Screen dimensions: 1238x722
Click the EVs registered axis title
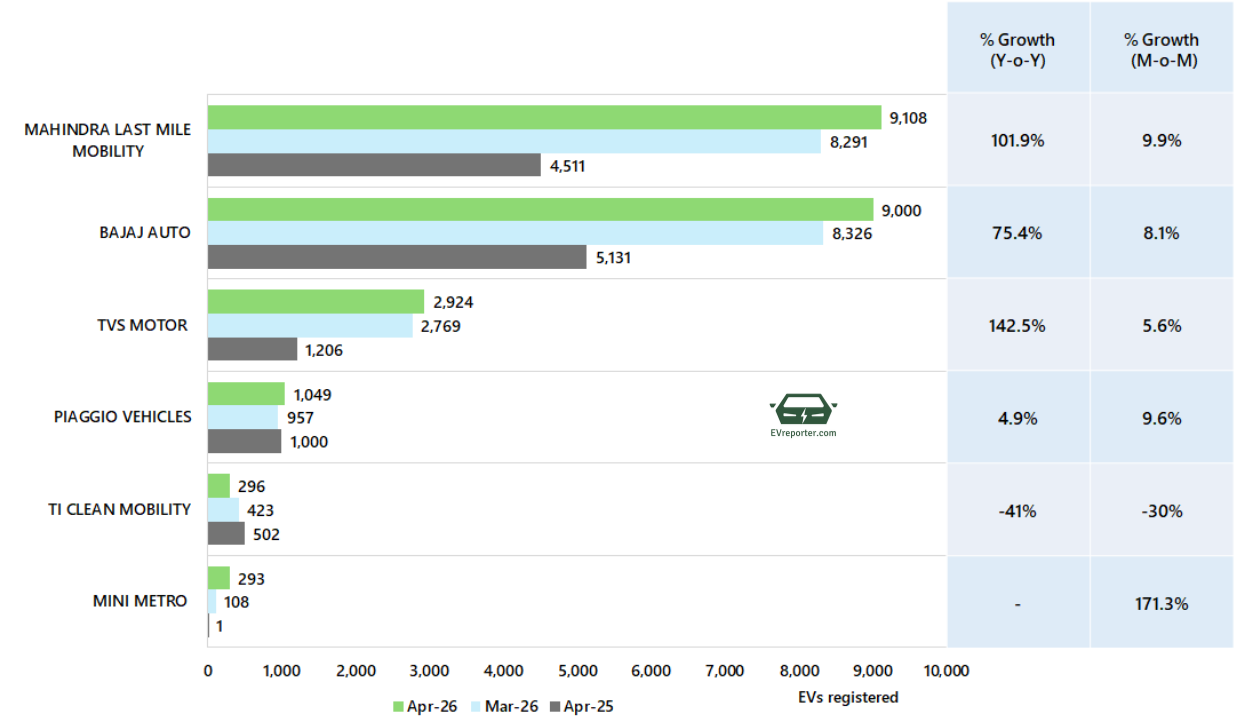click(x=849, y=697)
